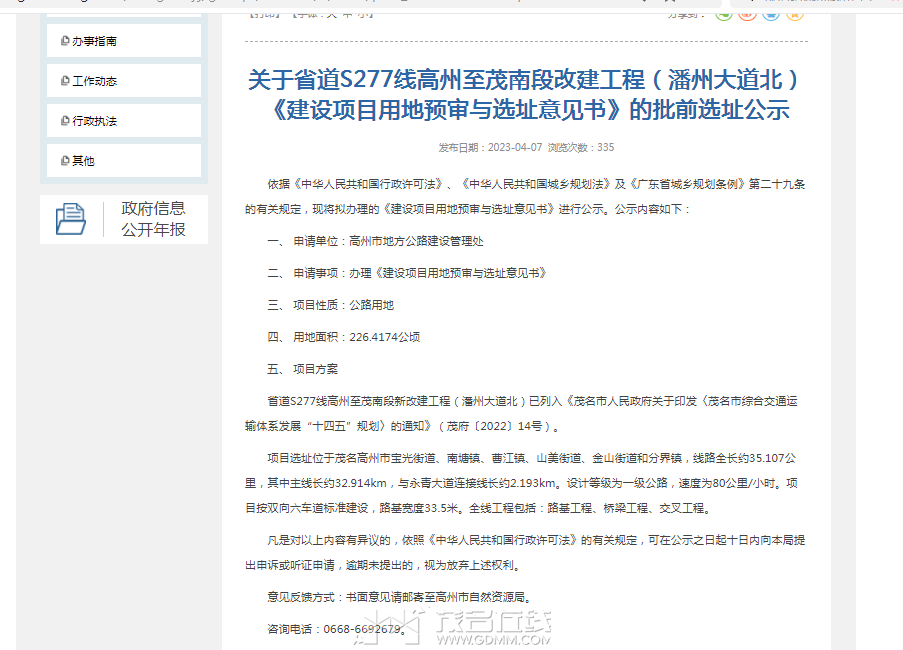
Task: Share the article via red Weibo icon
Action: click(x=748, y=16)
